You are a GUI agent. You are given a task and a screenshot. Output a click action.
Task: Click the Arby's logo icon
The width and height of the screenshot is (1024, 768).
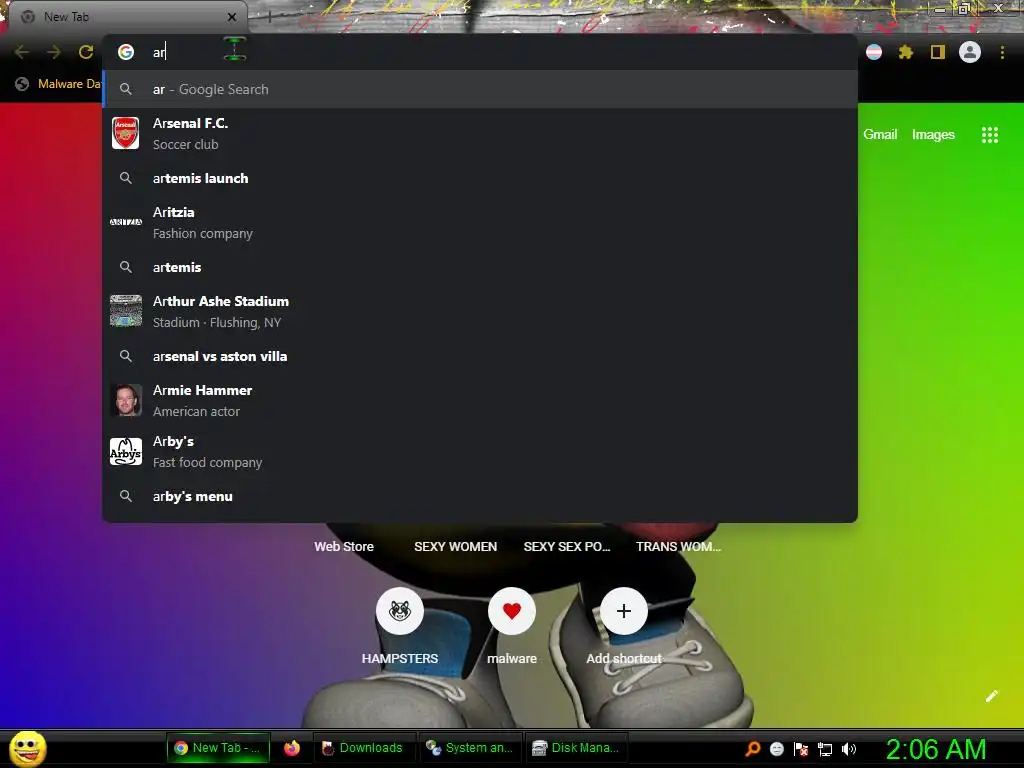pos(125,451)
